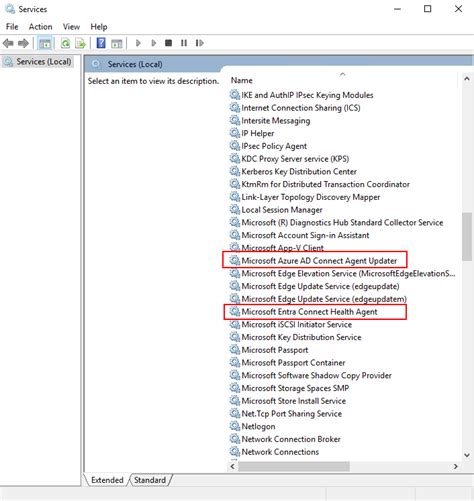The width and height of the screenshot is (474, 501).
Task: Select Services (Local) in the console tree
Action: click(43, 62)
